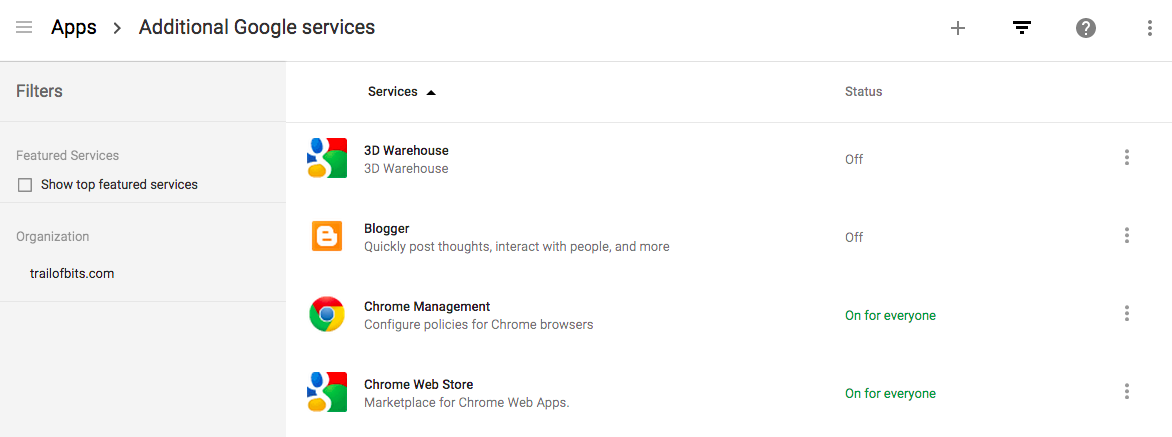
Task: Sort by Services column header
Action: 393,92
